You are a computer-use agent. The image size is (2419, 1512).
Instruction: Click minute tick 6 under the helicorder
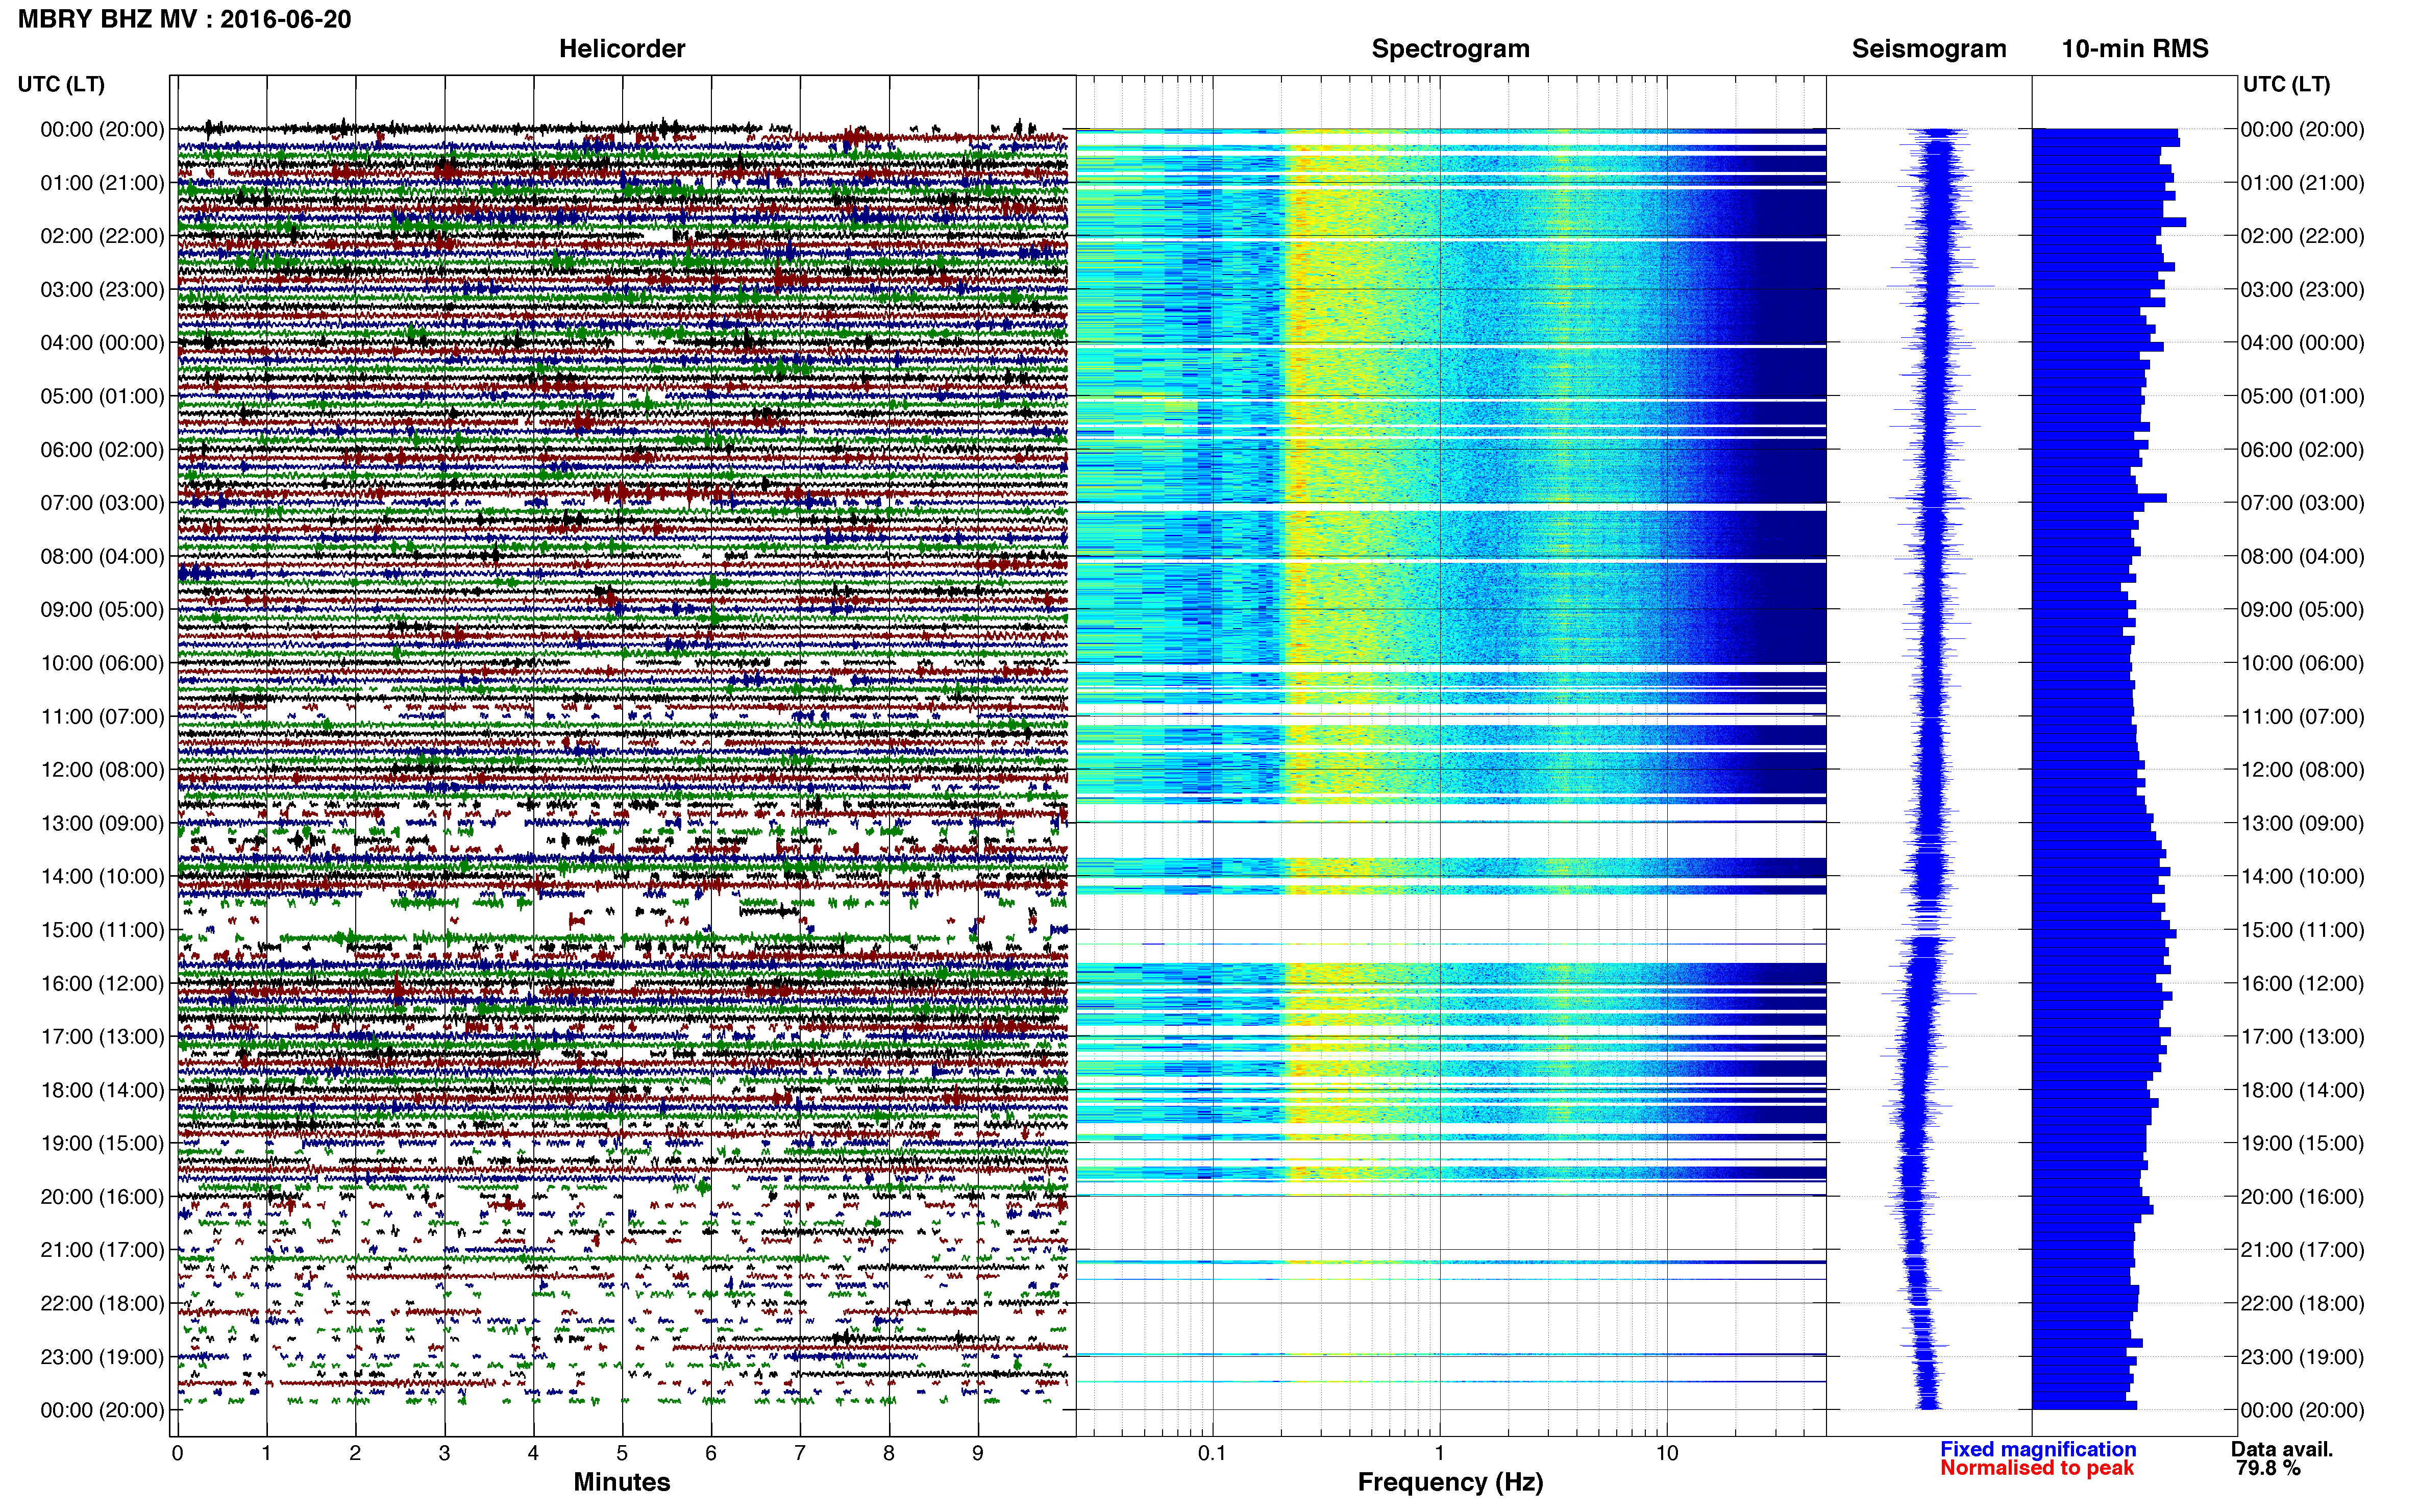711,1453
